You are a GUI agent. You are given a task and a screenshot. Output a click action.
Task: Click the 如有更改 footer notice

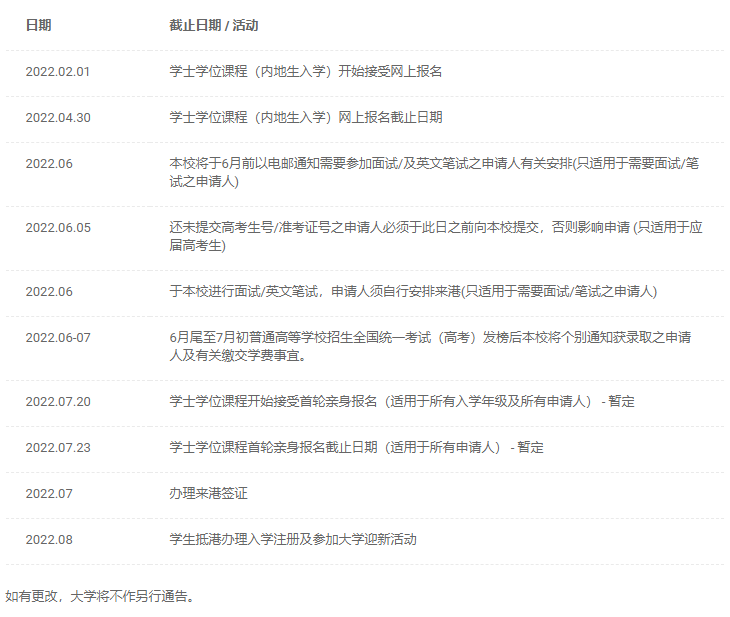99,596
